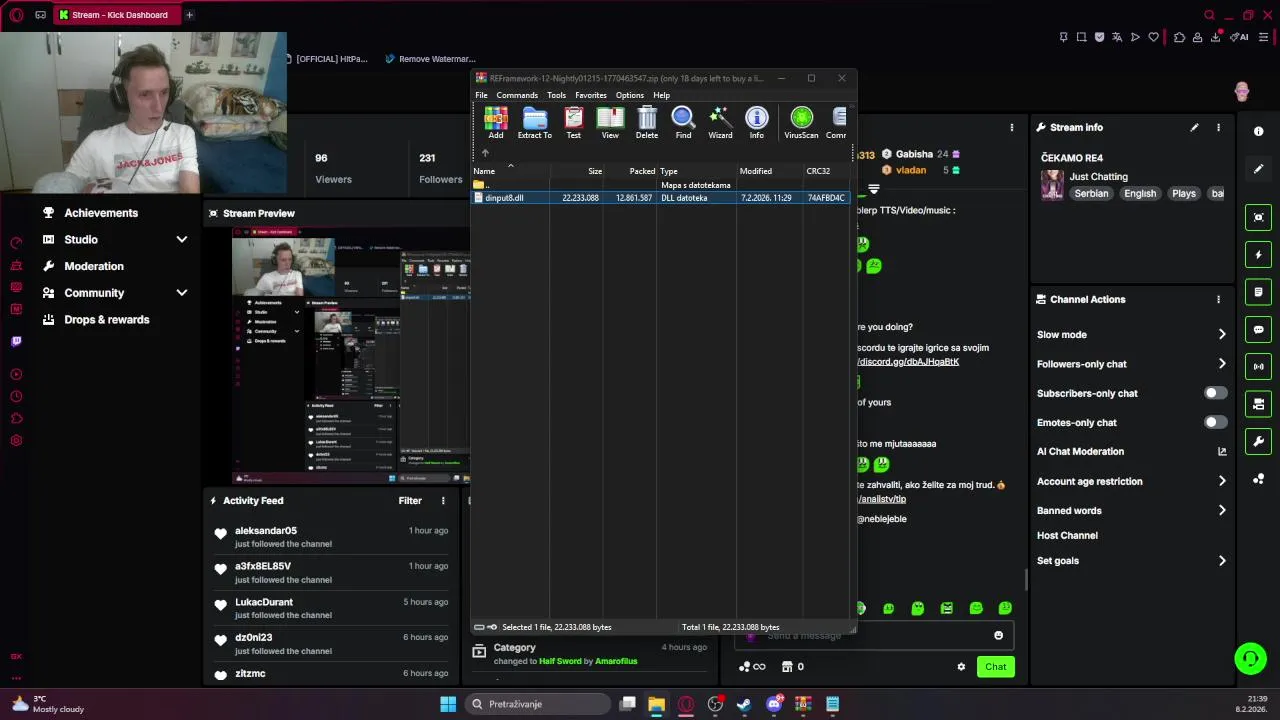Expand the Studio sidebar section
Viewport: 1280px width, 720px height.
182,240
